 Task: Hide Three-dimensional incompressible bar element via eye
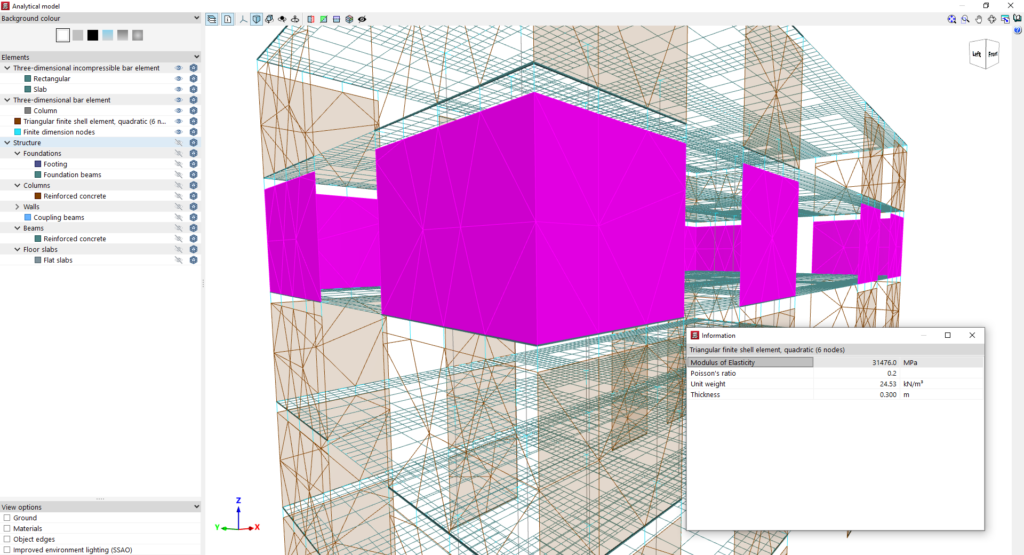178,68
